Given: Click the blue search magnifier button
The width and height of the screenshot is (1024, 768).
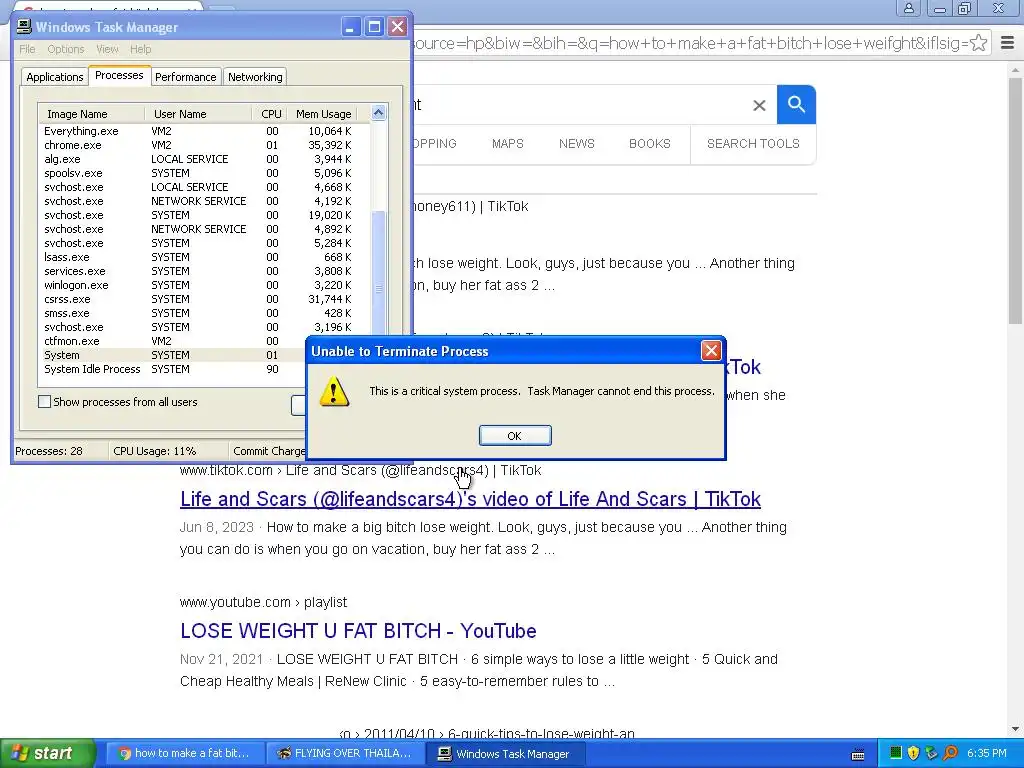Looking at the screenshot, I should (x=796, y=104).
